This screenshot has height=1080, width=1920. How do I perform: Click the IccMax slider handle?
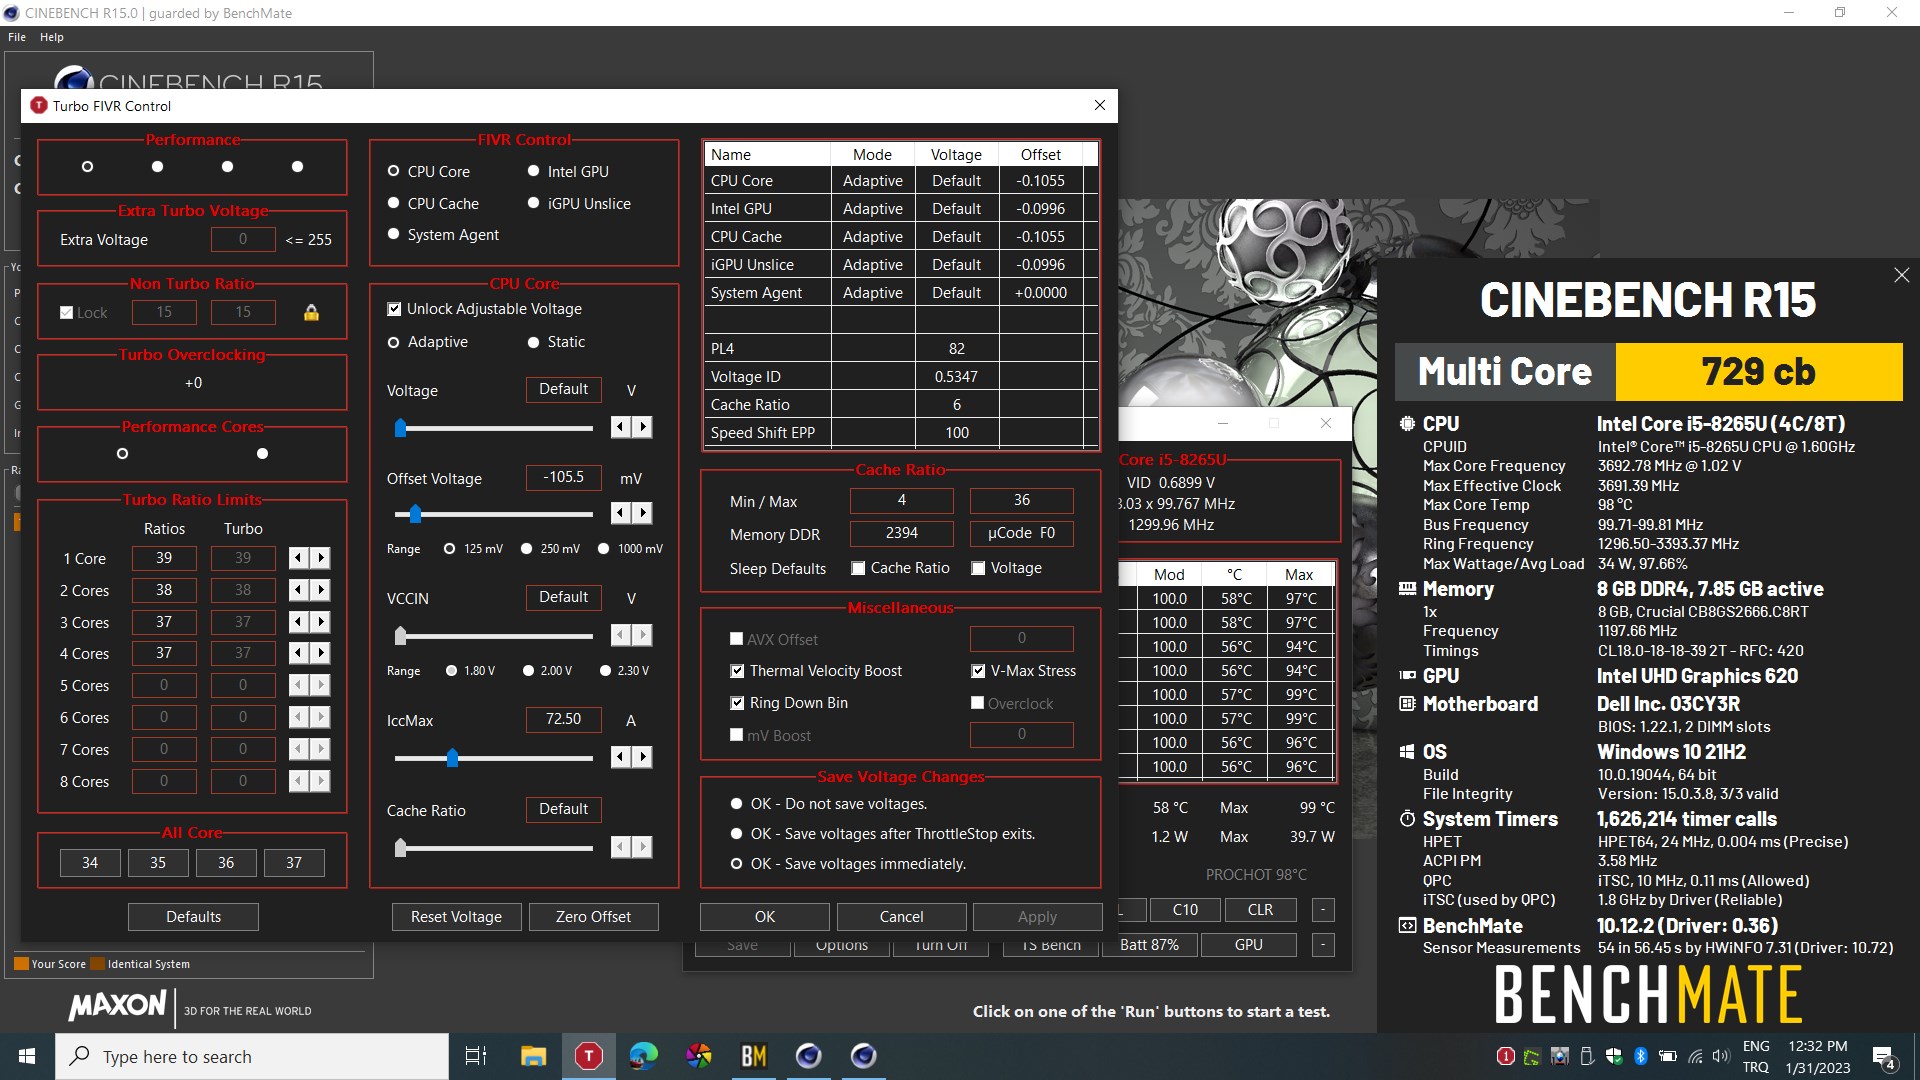click(x=452, y=758)
